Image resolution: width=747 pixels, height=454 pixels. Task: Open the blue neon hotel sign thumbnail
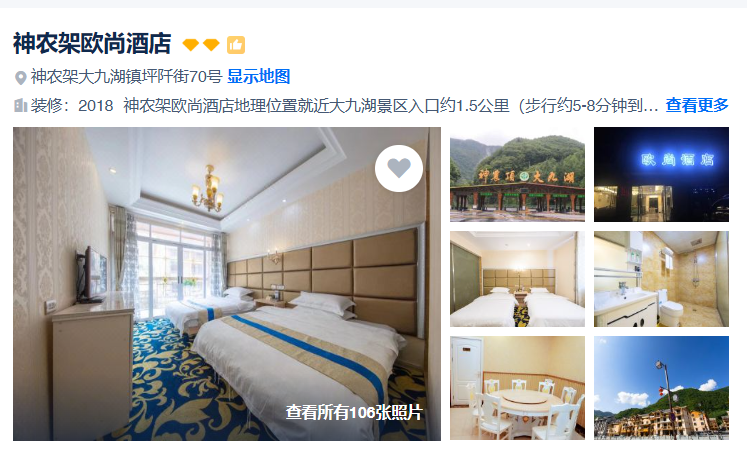click(661, 174)
